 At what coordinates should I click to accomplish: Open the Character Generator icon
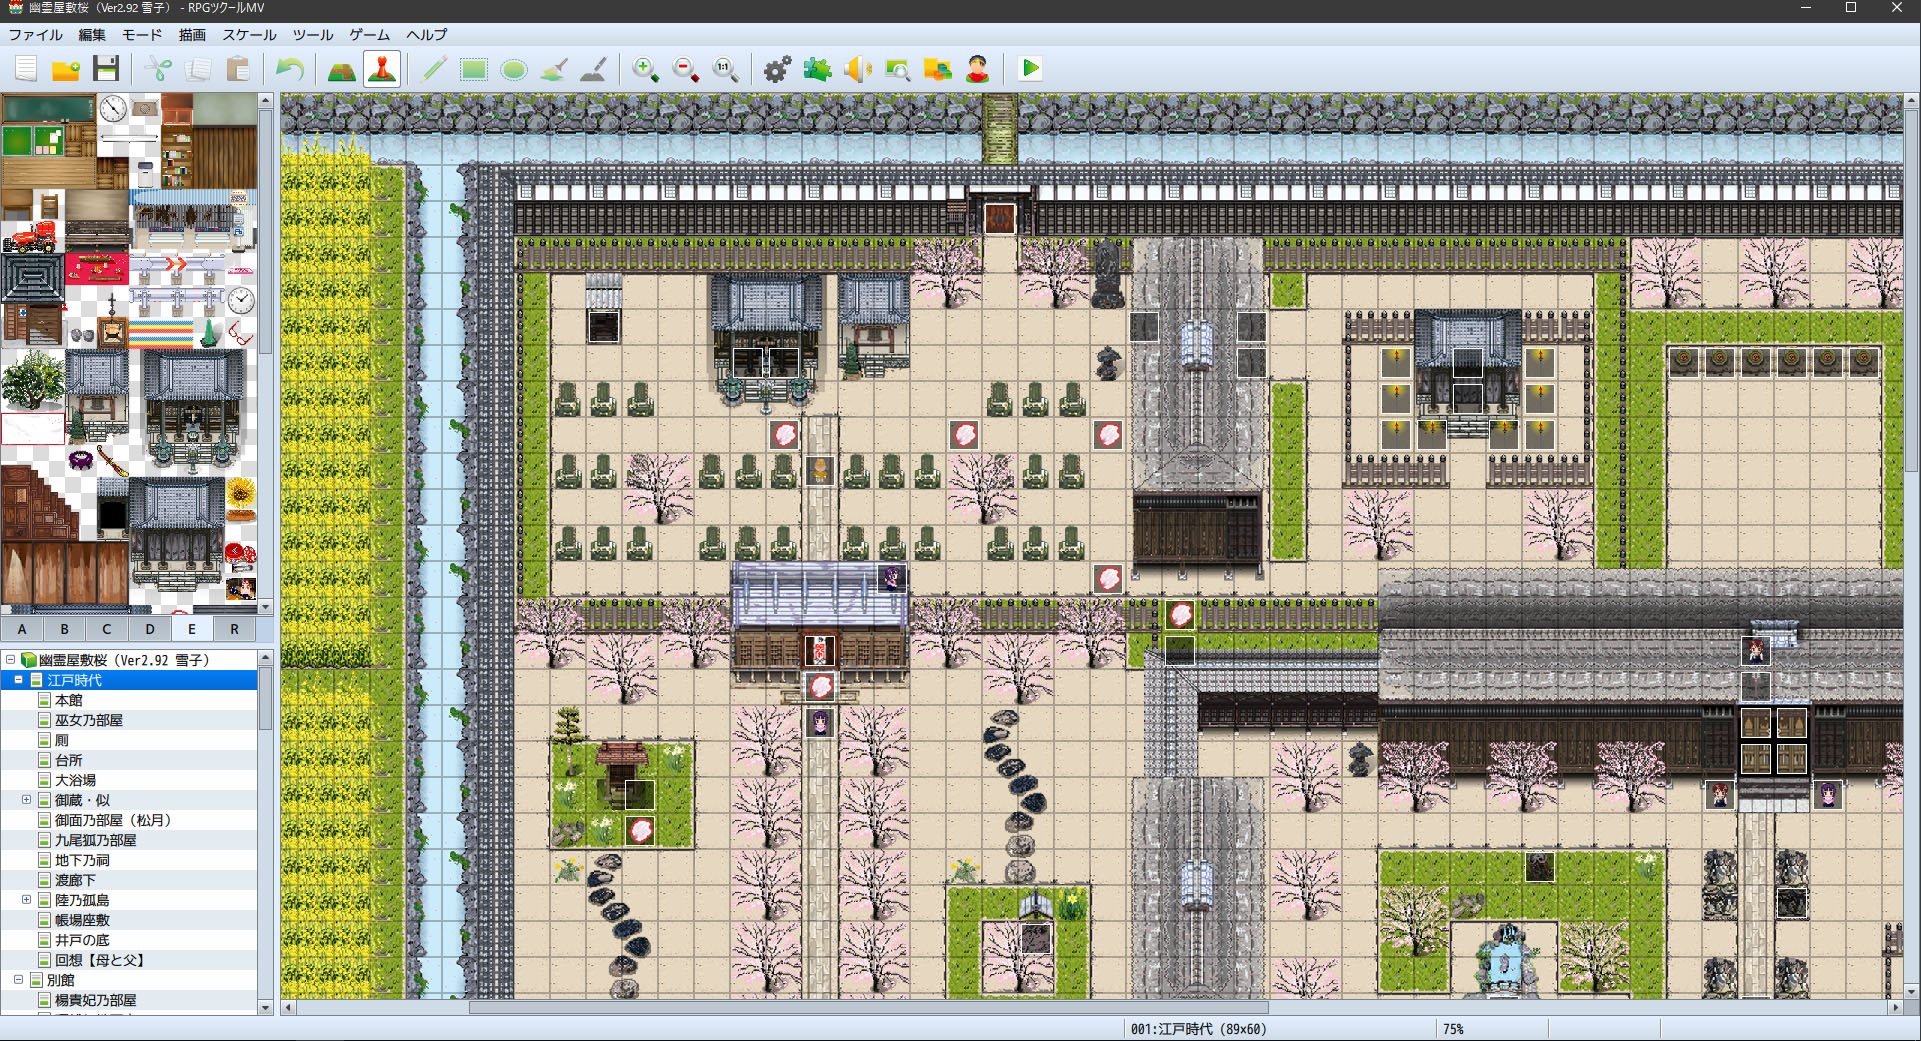[978, 69]
